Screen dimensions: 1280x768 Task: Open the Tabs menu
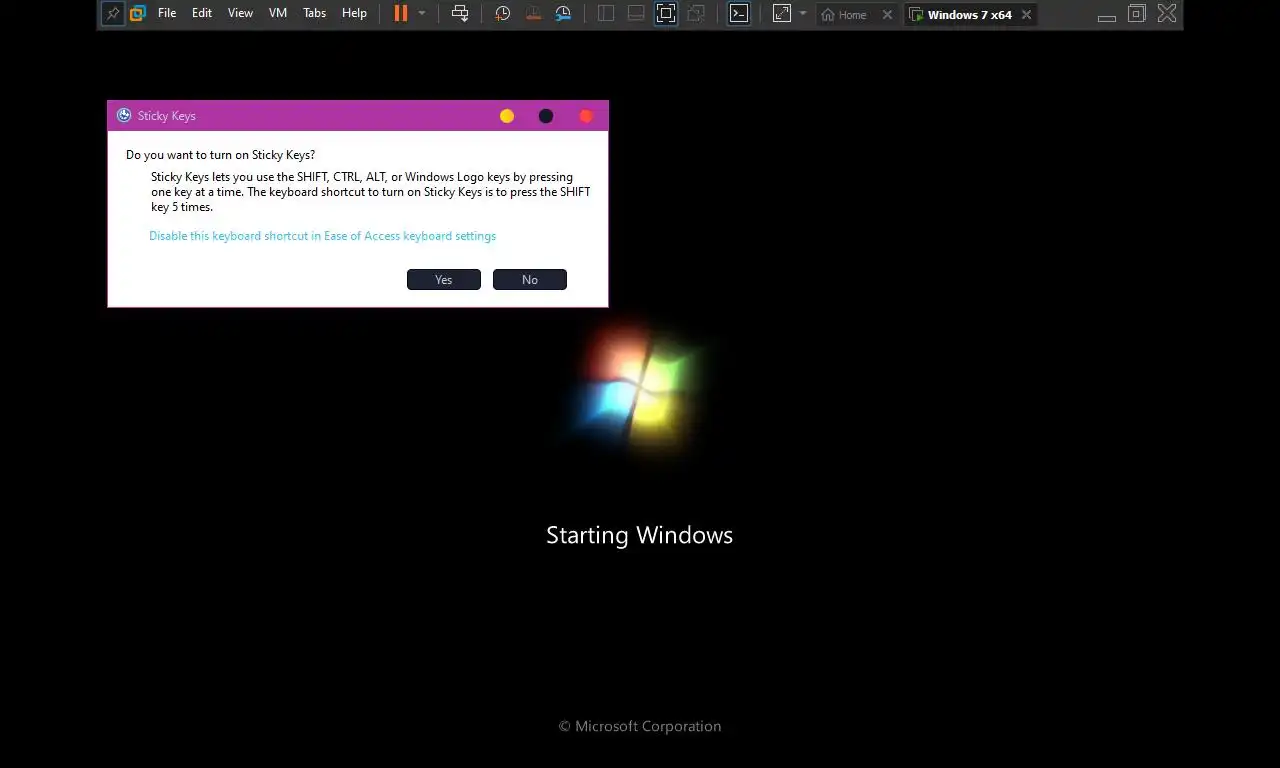314,14
